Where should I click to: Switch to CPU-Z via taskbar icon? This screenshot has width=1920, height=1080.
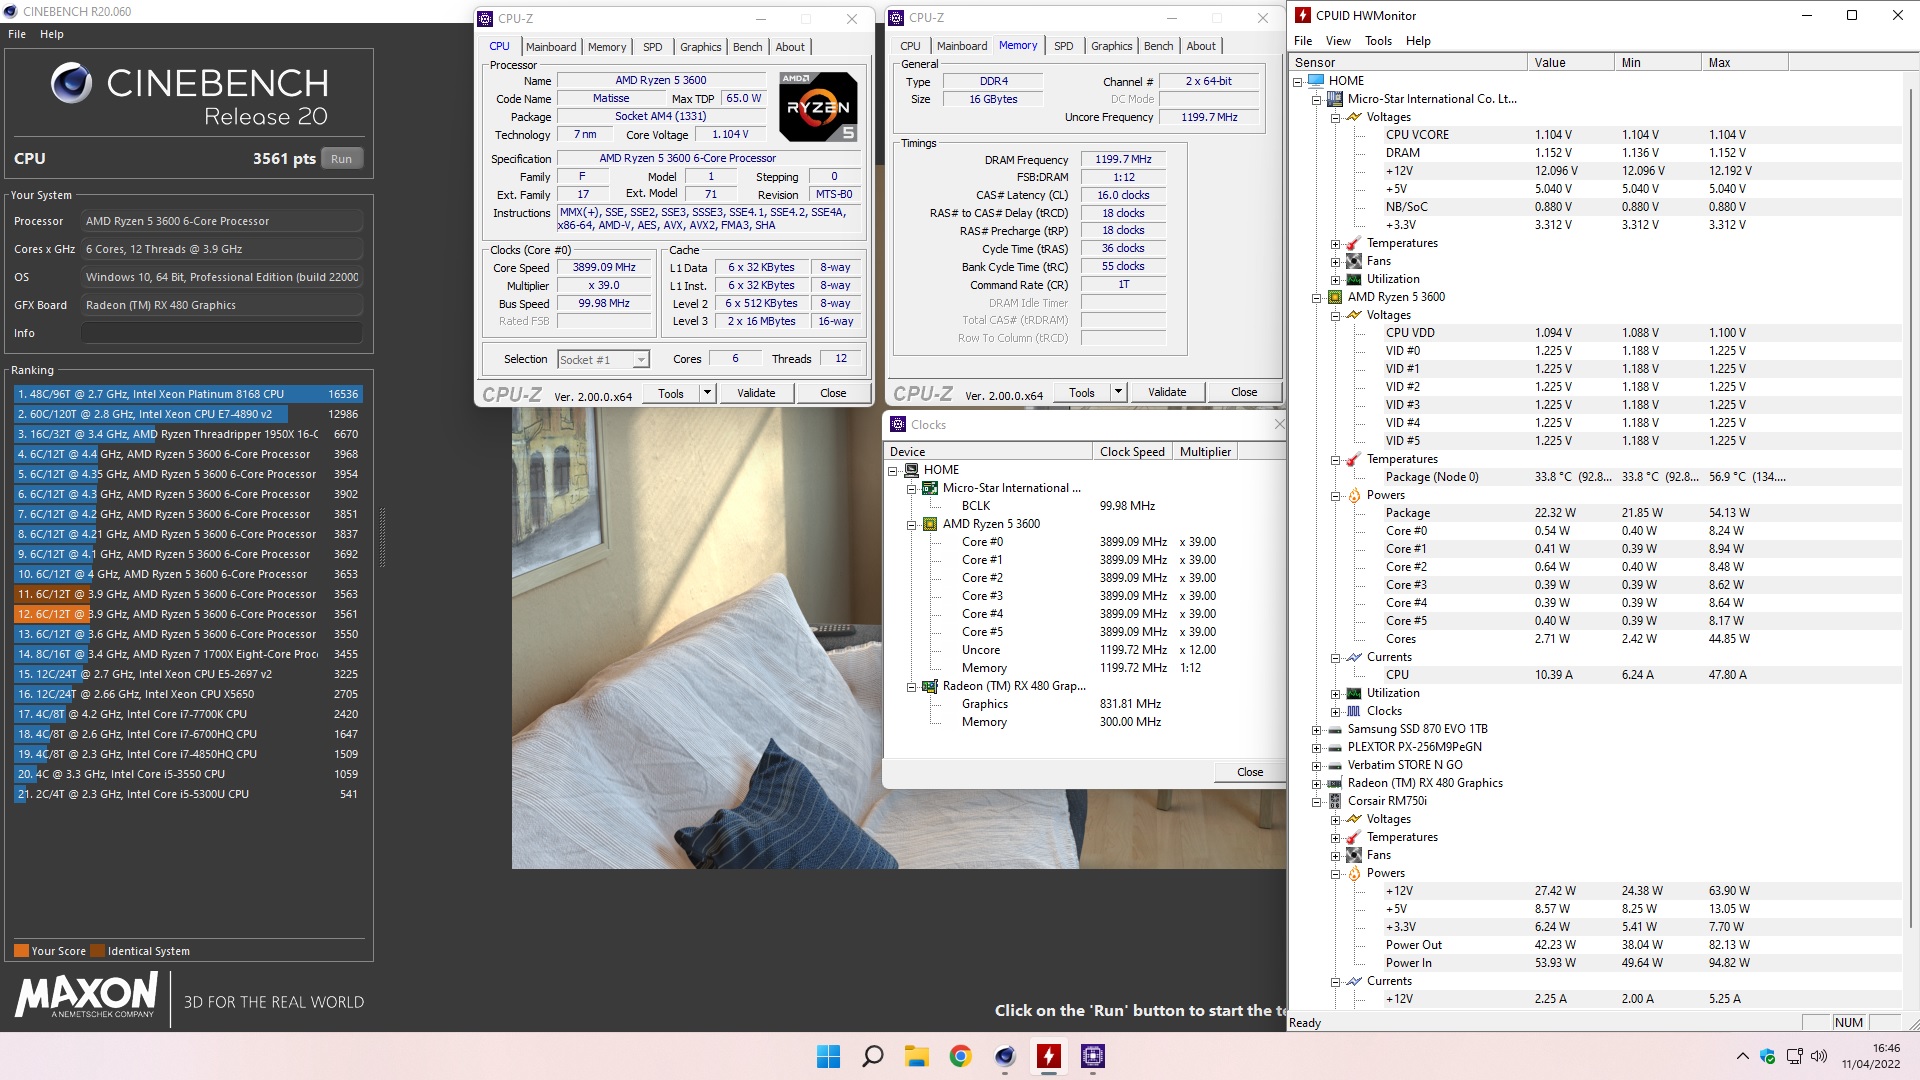pos(1092,1056)
